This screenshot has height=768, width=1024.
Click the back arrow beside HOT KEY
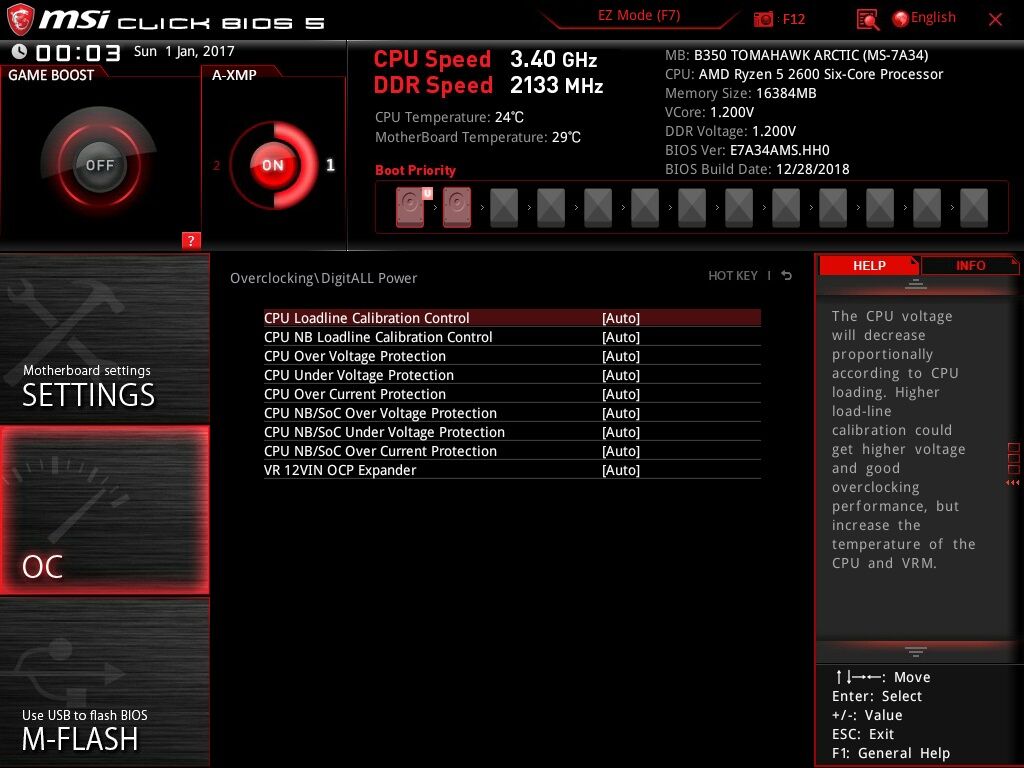786,276
